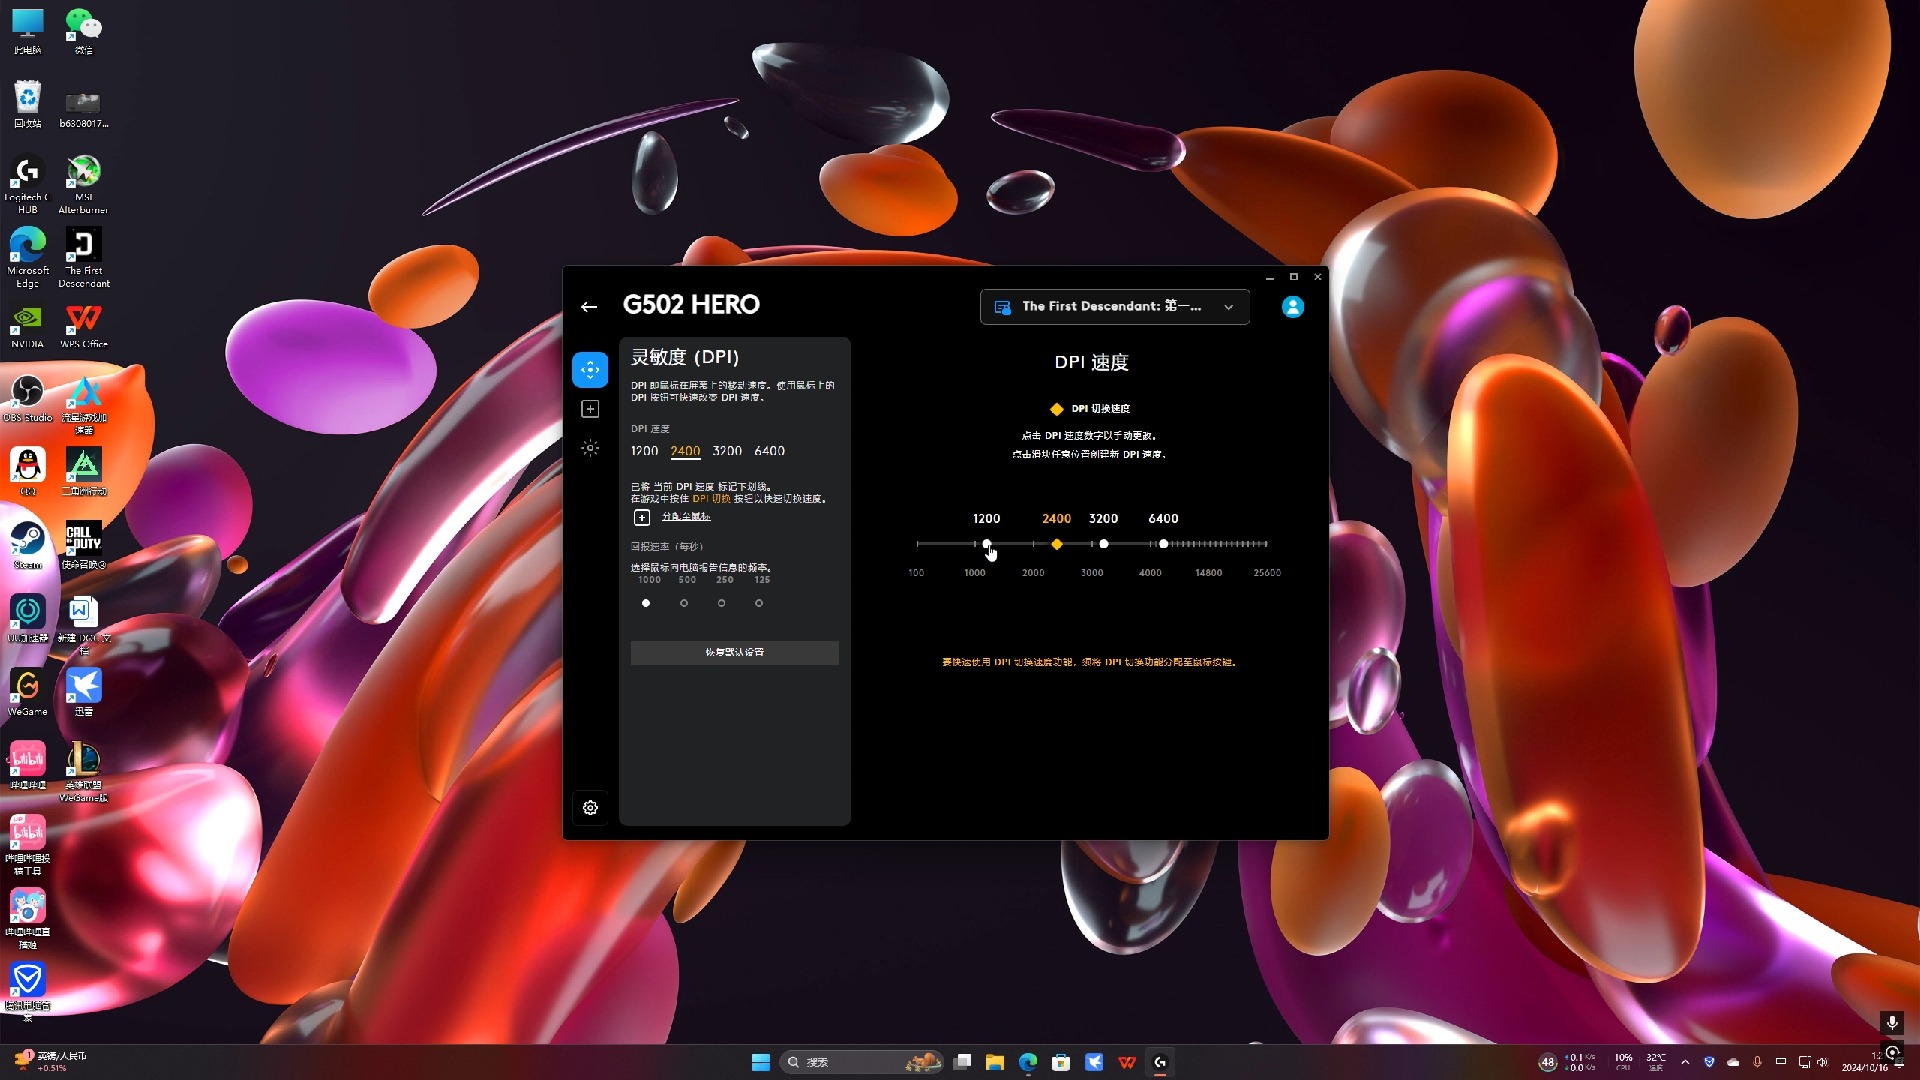This screenshot has height=1080, width=1920.
Task: Expand The First Descendant profile dropdown
Action: coord(1113,307)
